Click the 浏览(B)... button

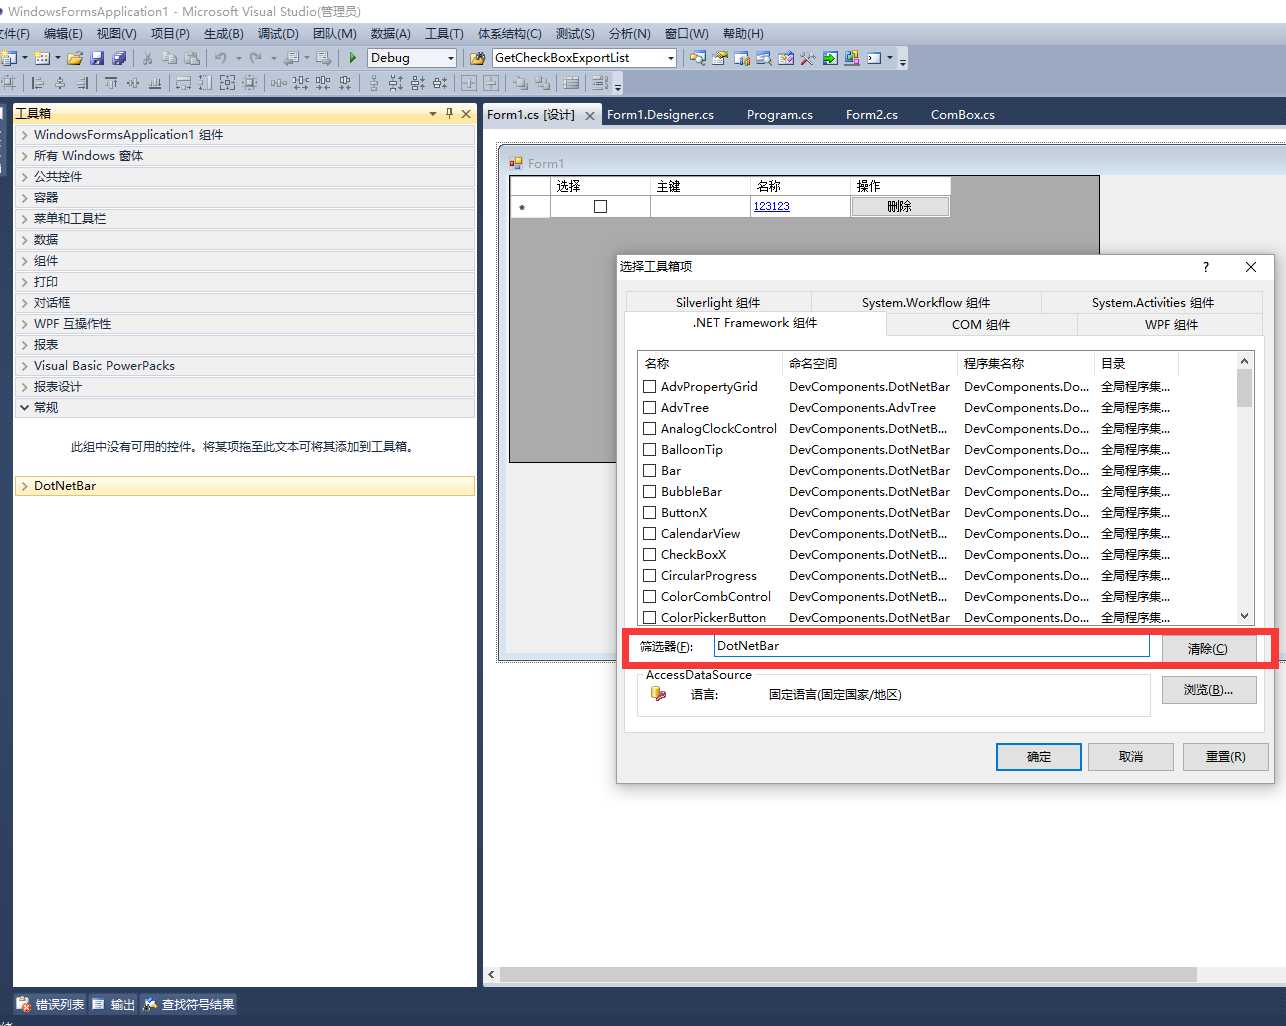pyautogui.click(x=1209, y=690)
